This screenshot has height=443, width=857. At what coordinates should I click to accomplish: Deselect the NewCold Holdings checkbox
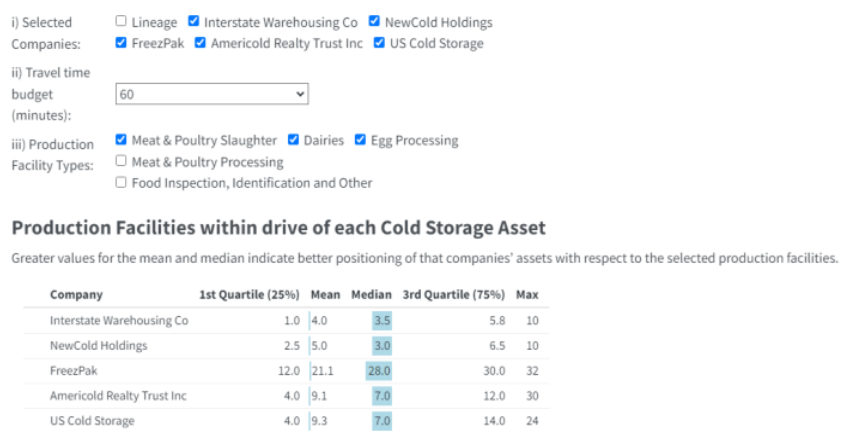point(374,21)
